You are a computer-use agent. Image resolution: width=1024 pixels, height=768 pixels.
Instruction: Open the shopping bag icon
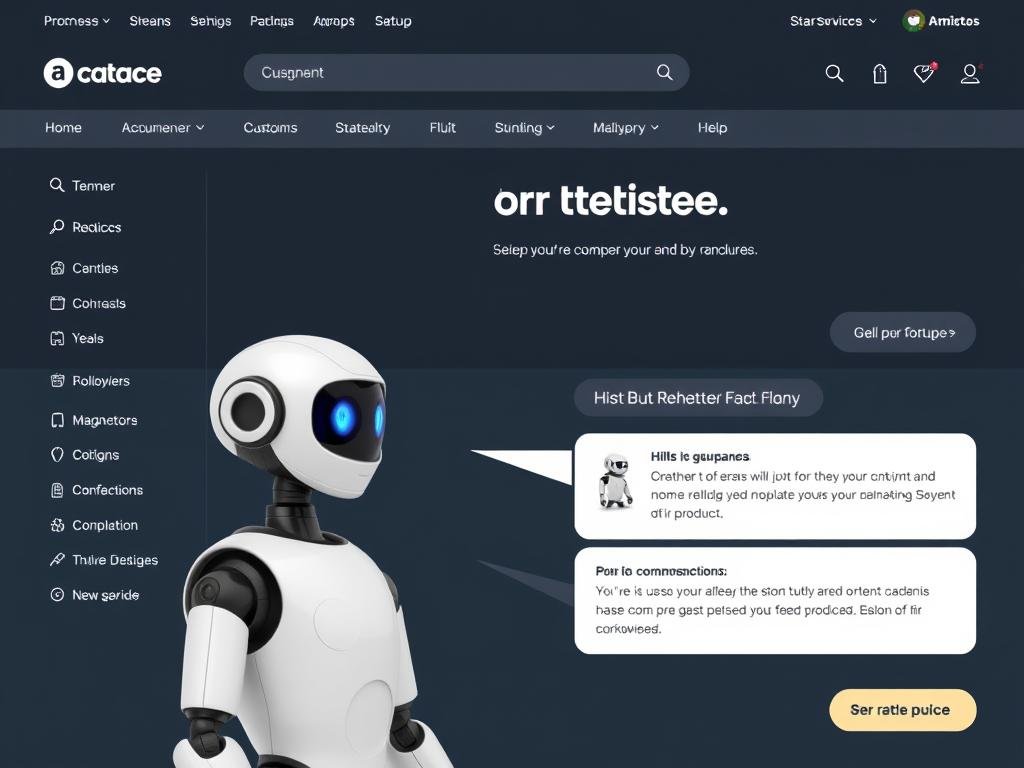click(x=880, y=74)
